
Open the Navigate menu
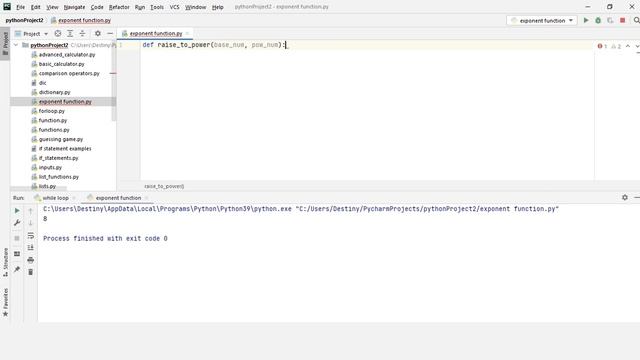pyautogui.click(x=74, y=7)
